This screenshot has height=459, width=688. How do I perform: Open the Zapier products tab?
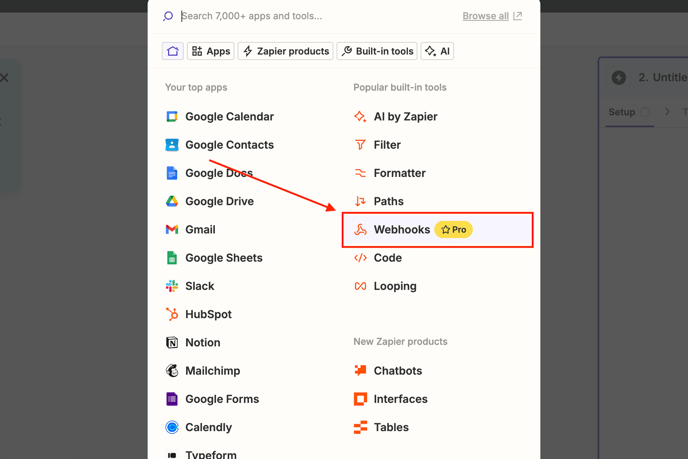(286, 51)
